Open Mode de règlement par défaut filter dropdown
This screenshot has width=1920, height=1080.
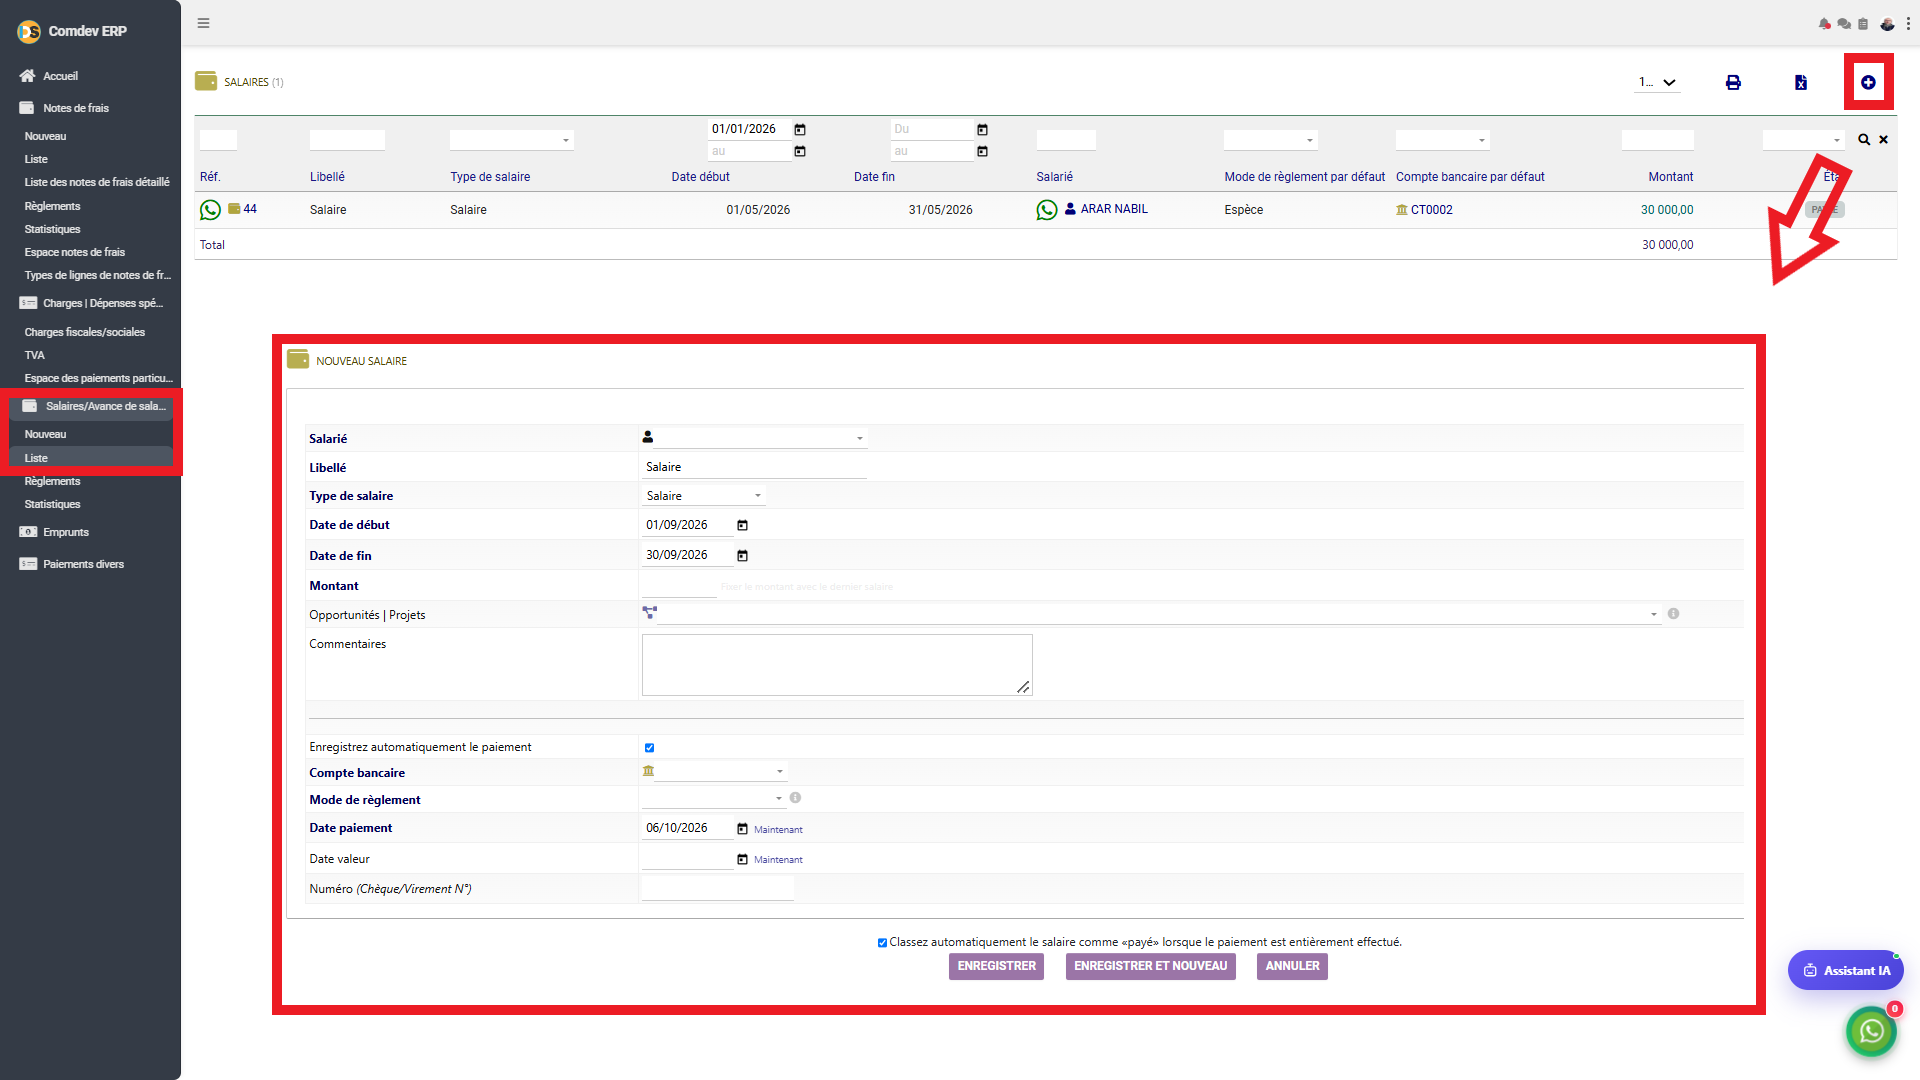point(1270,140)
